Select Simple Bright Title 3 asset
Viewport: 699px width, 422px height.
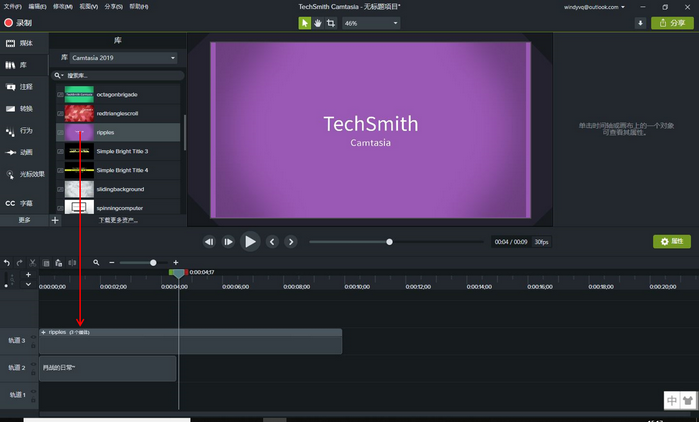(118, 152)
